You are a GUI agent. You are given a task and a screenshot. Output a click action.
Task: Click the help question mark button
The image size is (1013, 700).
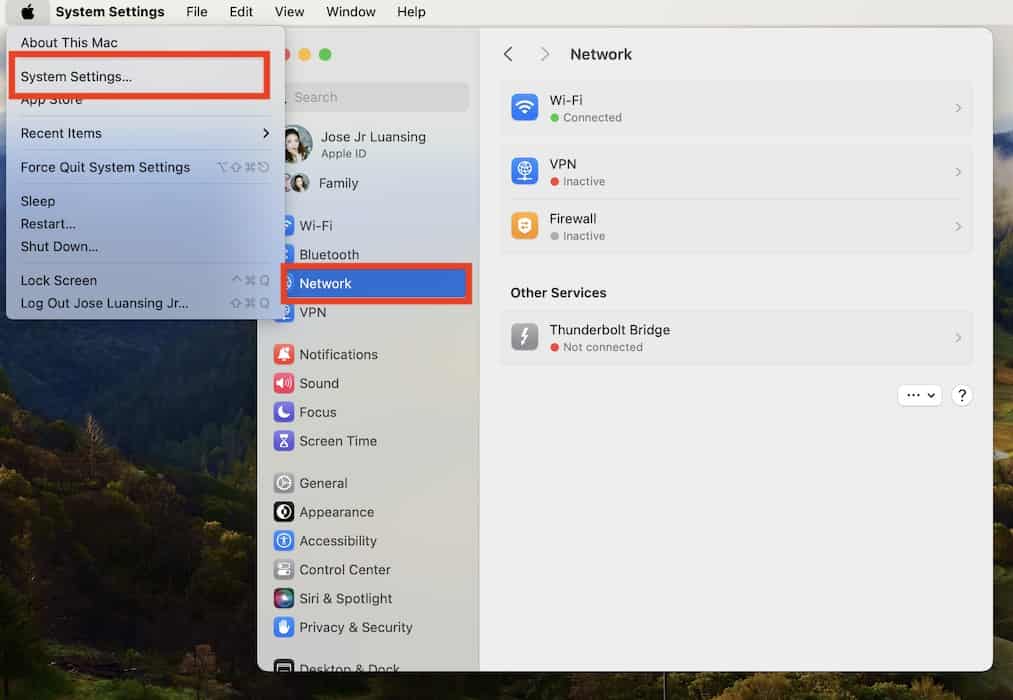tap(961, 395)
